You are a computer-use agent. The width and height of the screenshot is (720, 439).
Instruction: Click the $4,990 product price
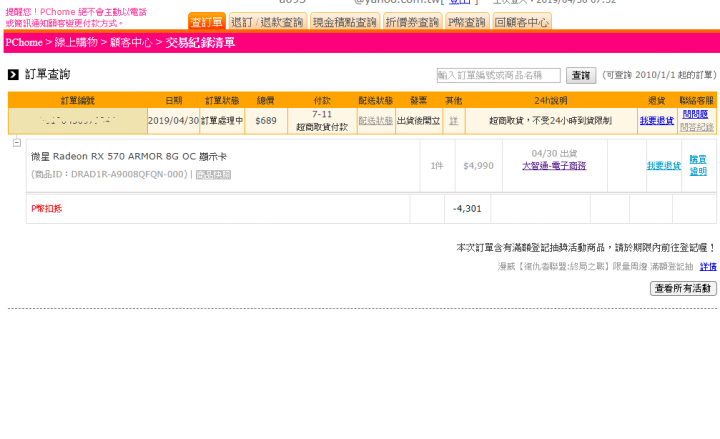pos(478,166)
